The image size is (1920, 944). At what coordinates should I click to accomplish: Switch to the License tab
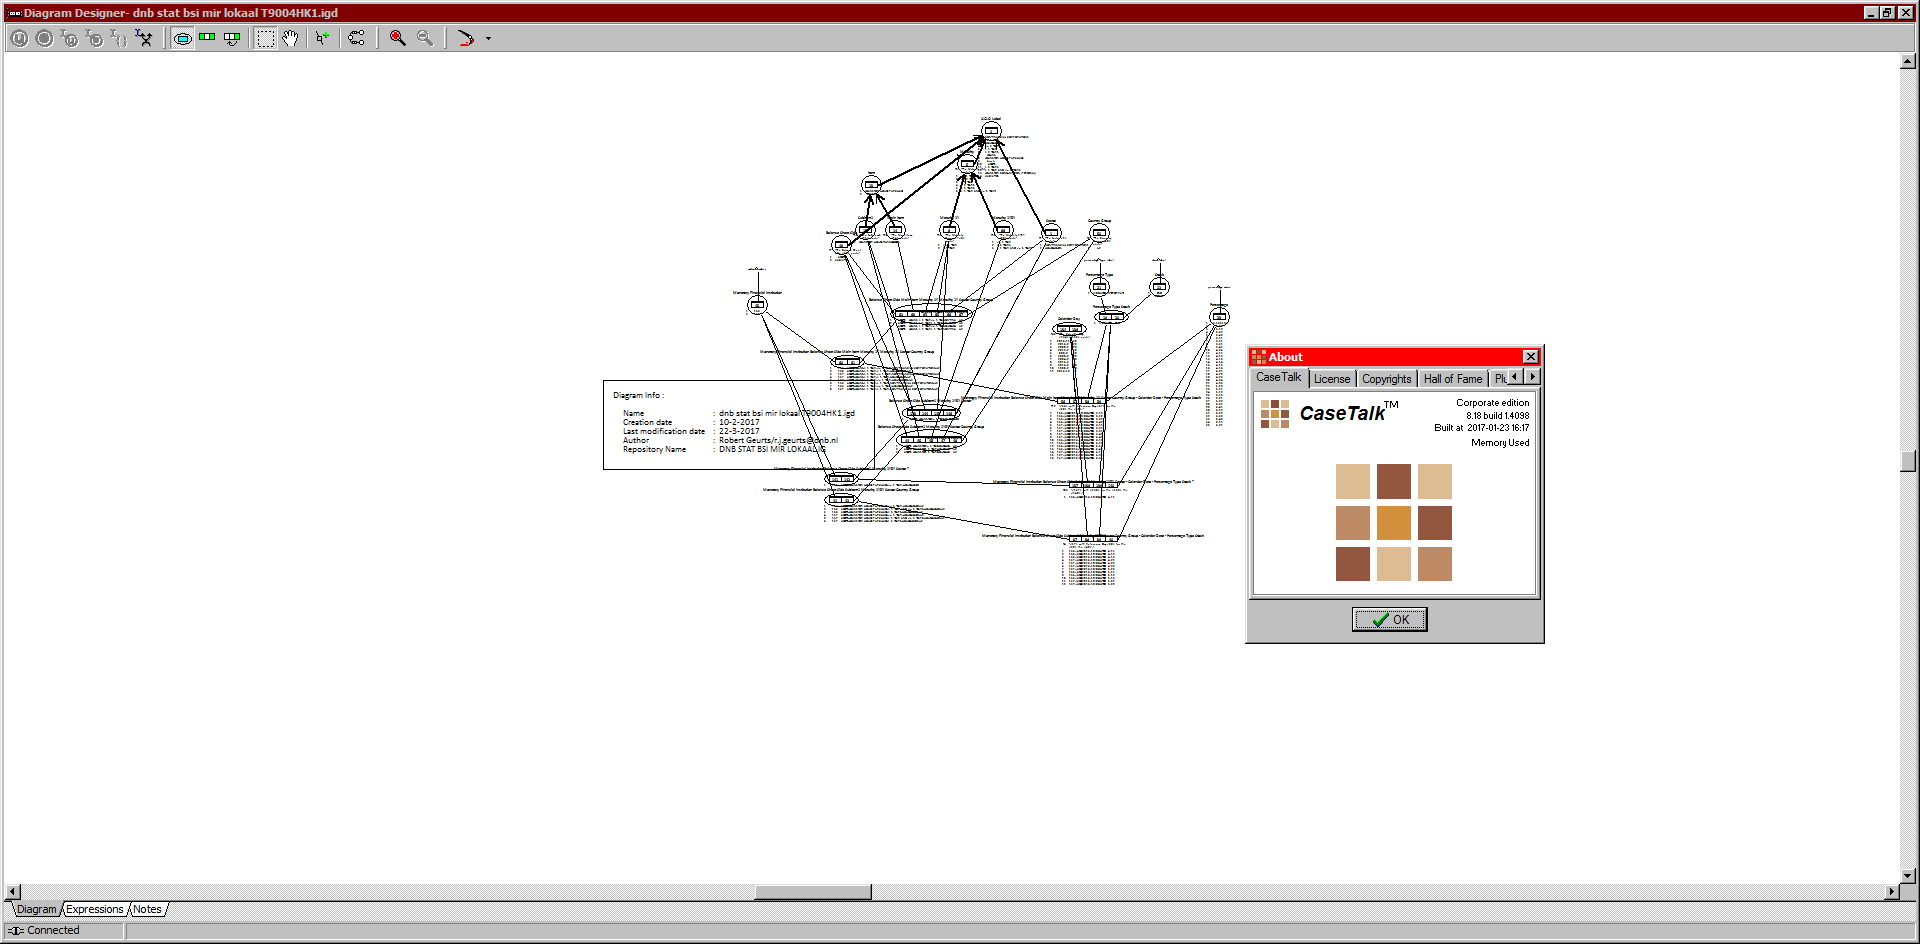pyautogui.click(x=1331, y=379)
